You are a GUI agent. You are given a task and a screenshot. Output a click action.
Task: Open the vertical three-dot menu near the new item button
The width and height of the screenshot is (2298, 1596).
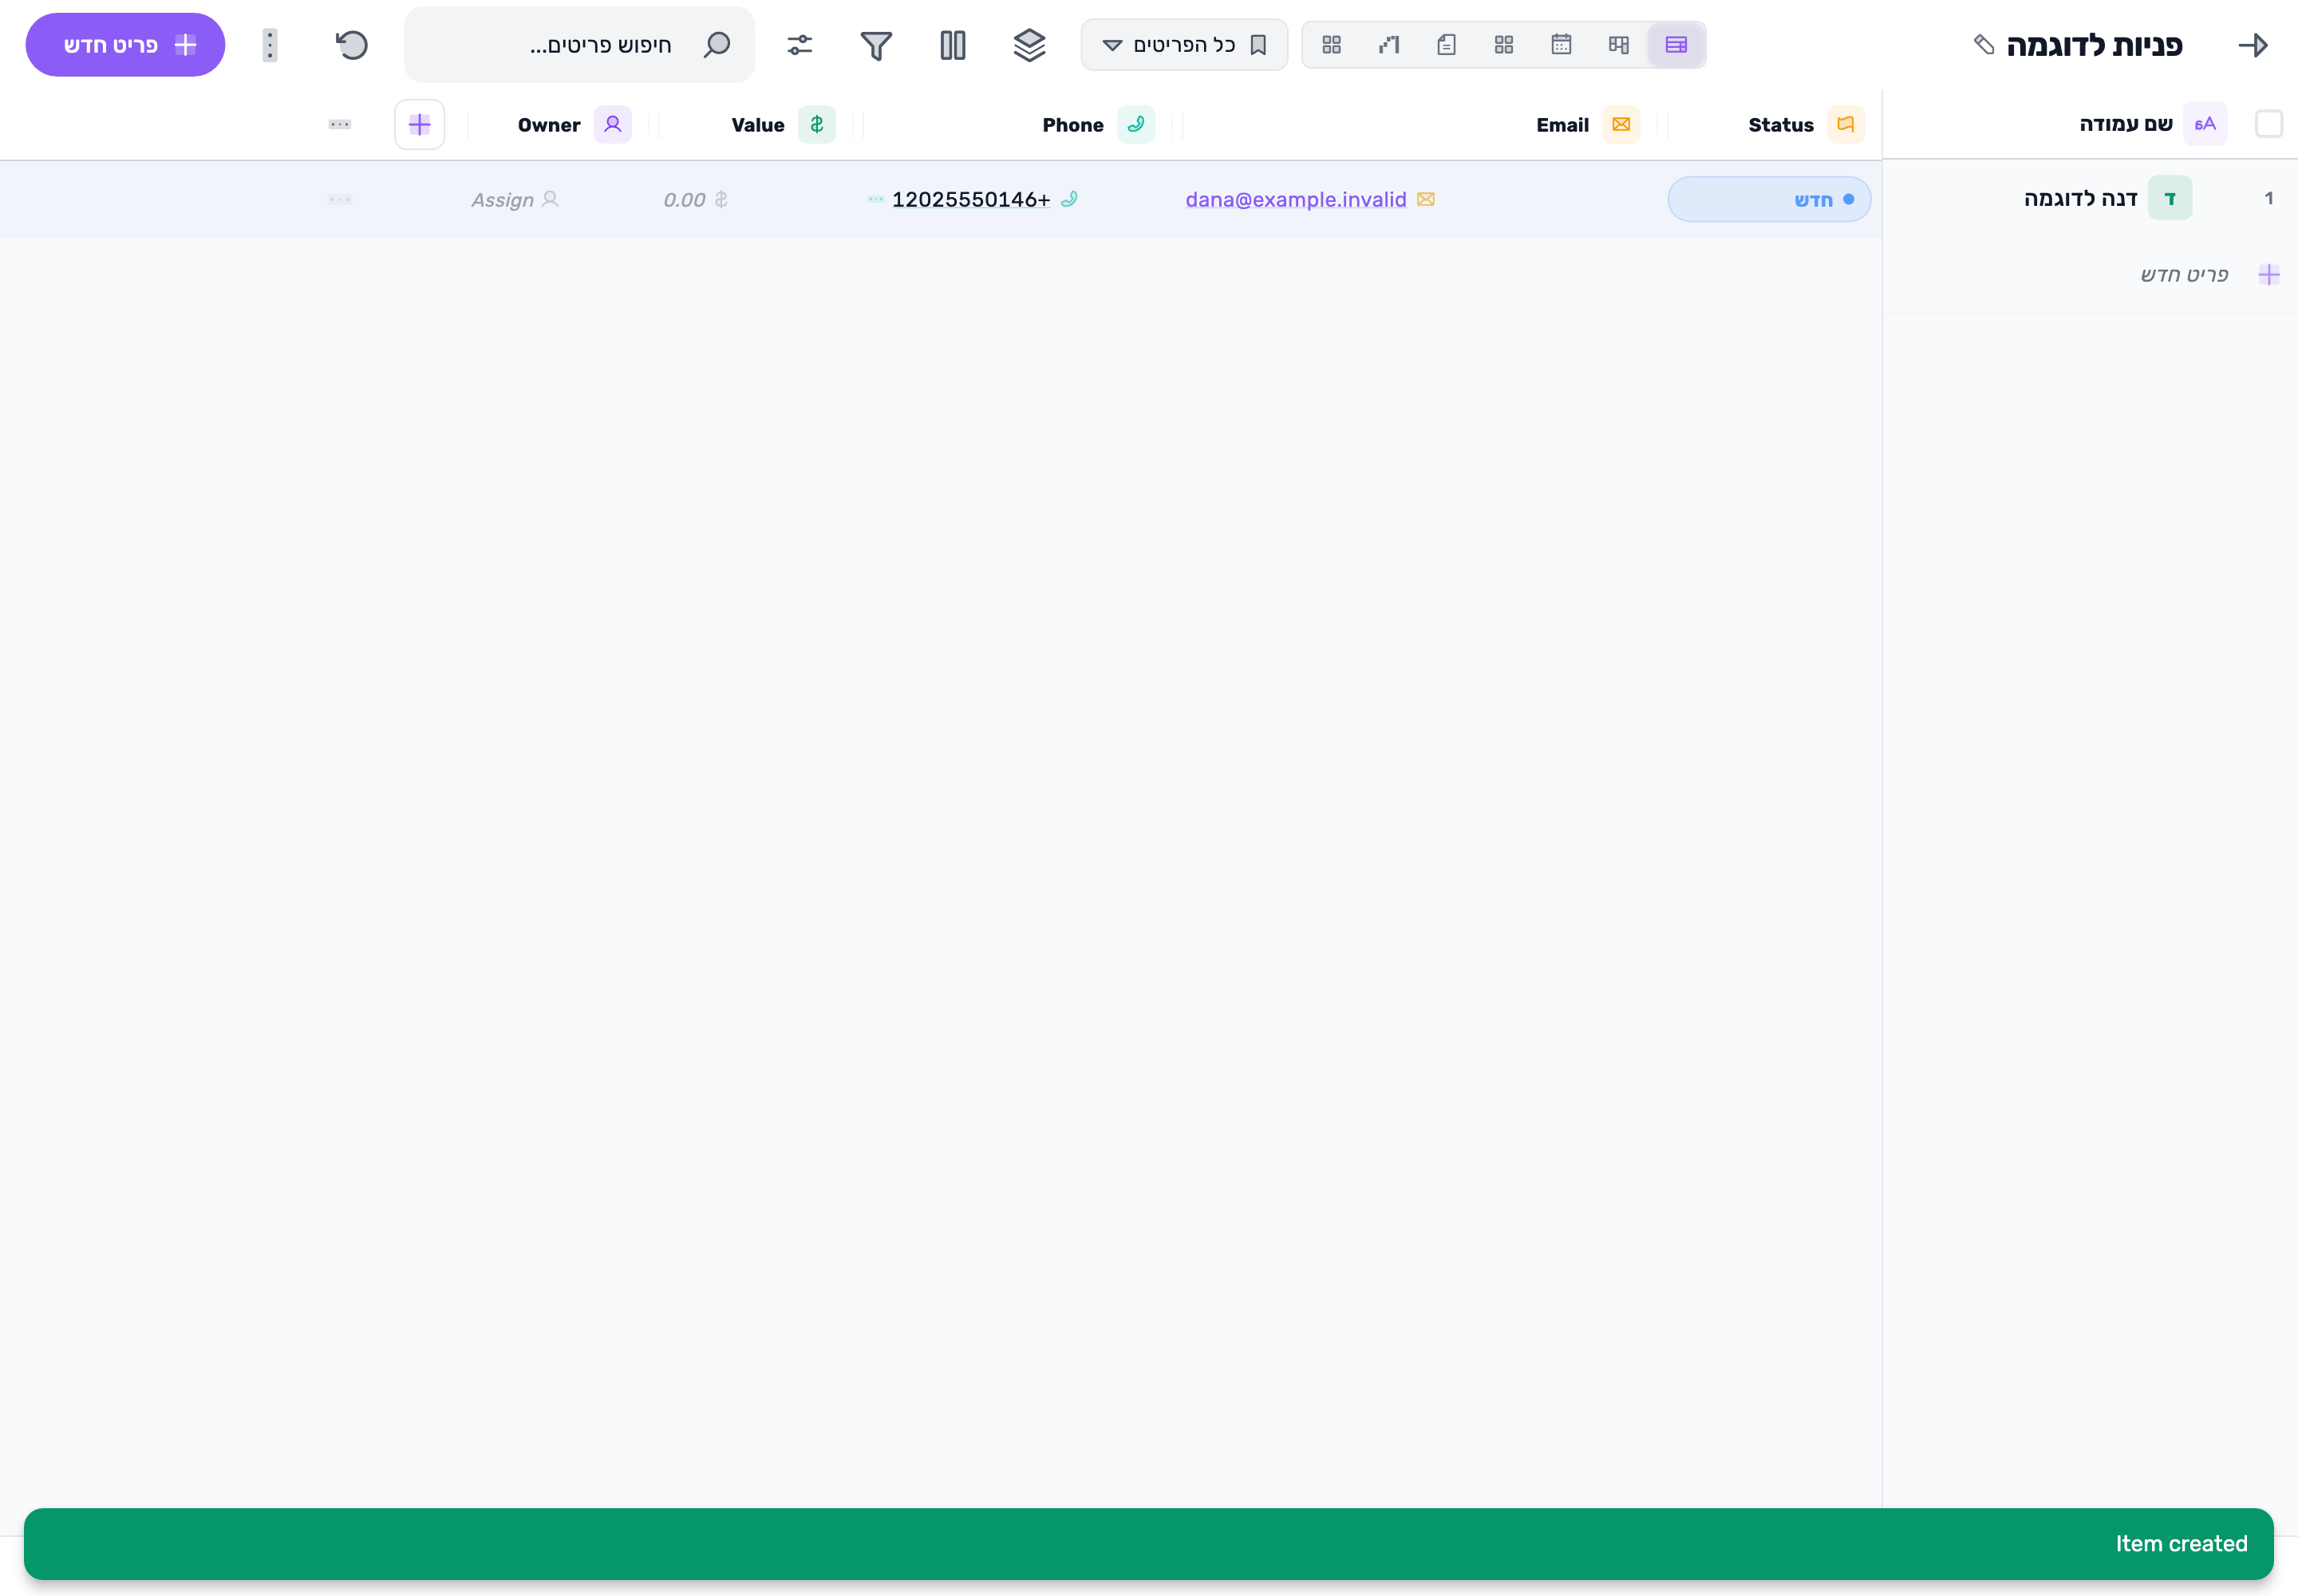(270, 45)
